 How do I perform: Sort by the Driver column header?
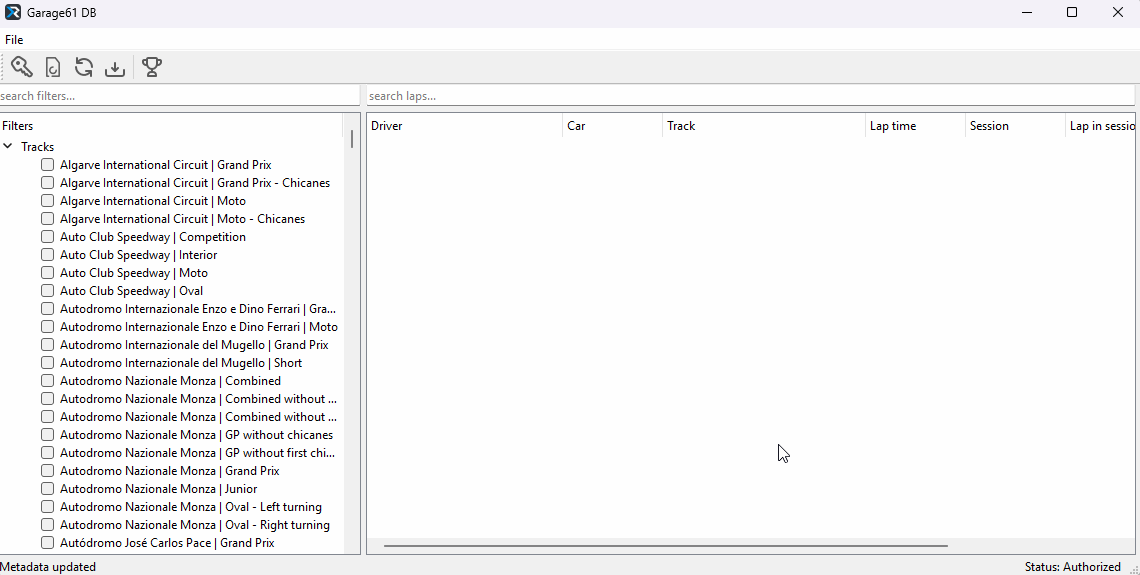[x=464, y=126]
